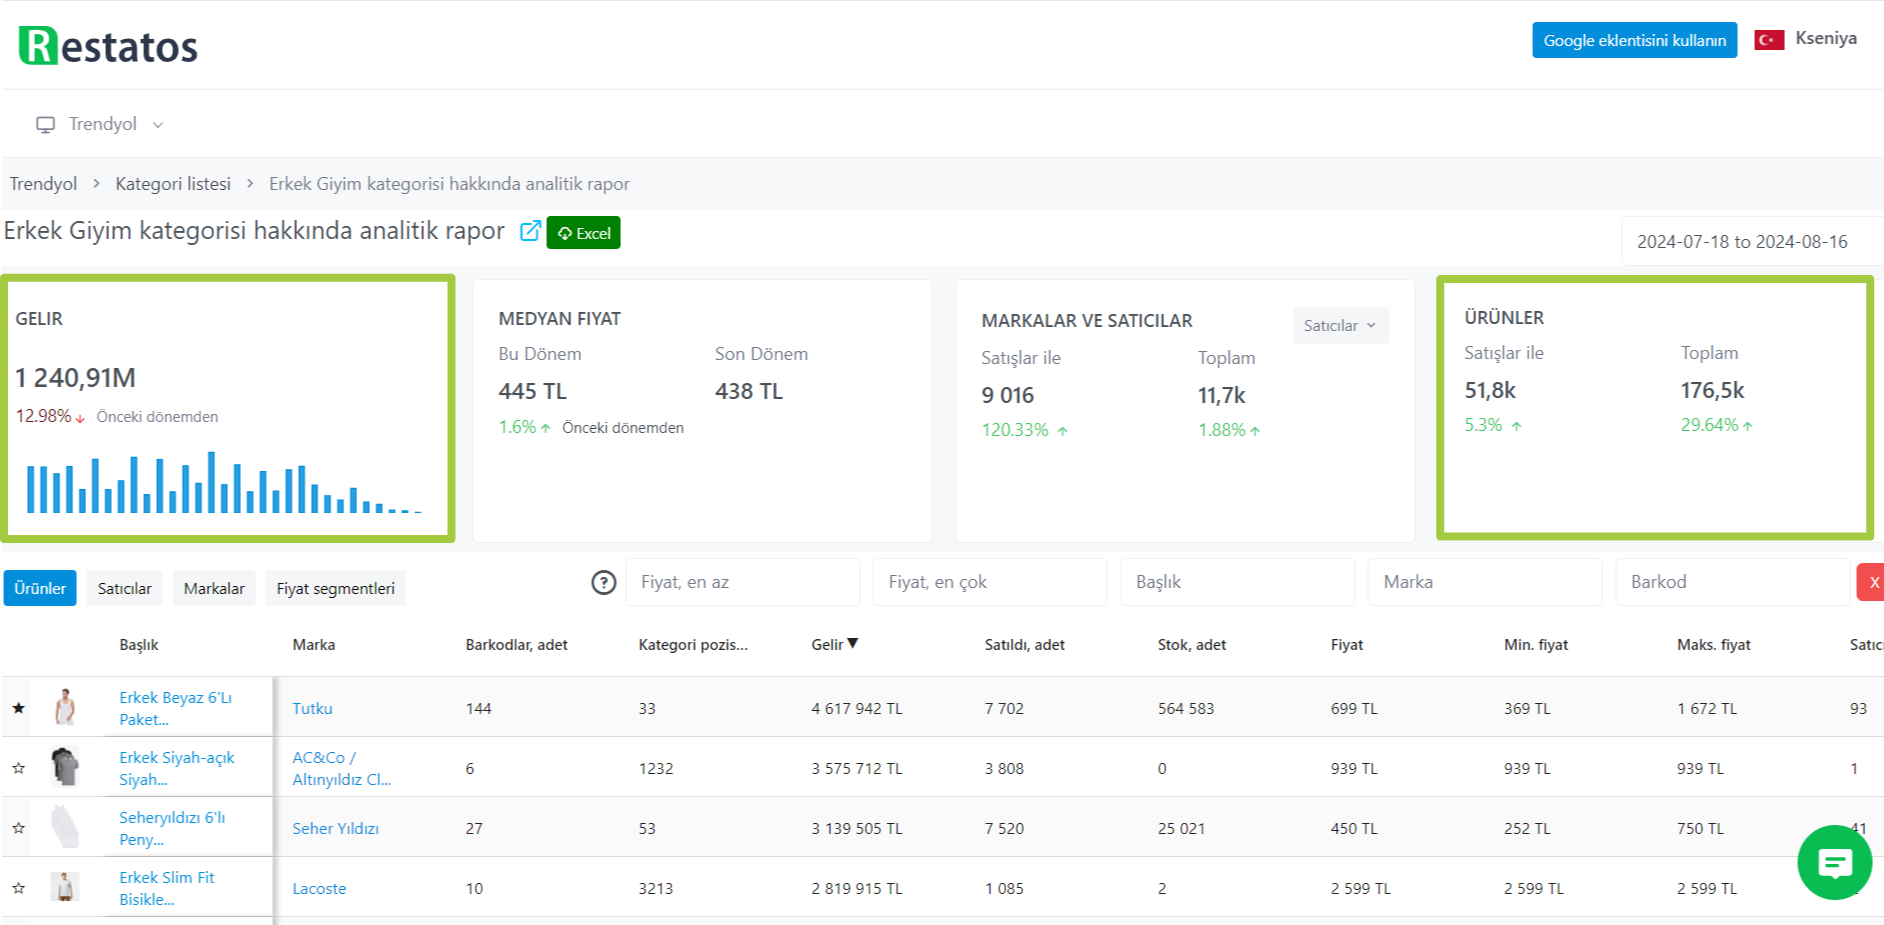
Task: Open AC&Co / Altınyıldız brand link
Action: point(342,768)
